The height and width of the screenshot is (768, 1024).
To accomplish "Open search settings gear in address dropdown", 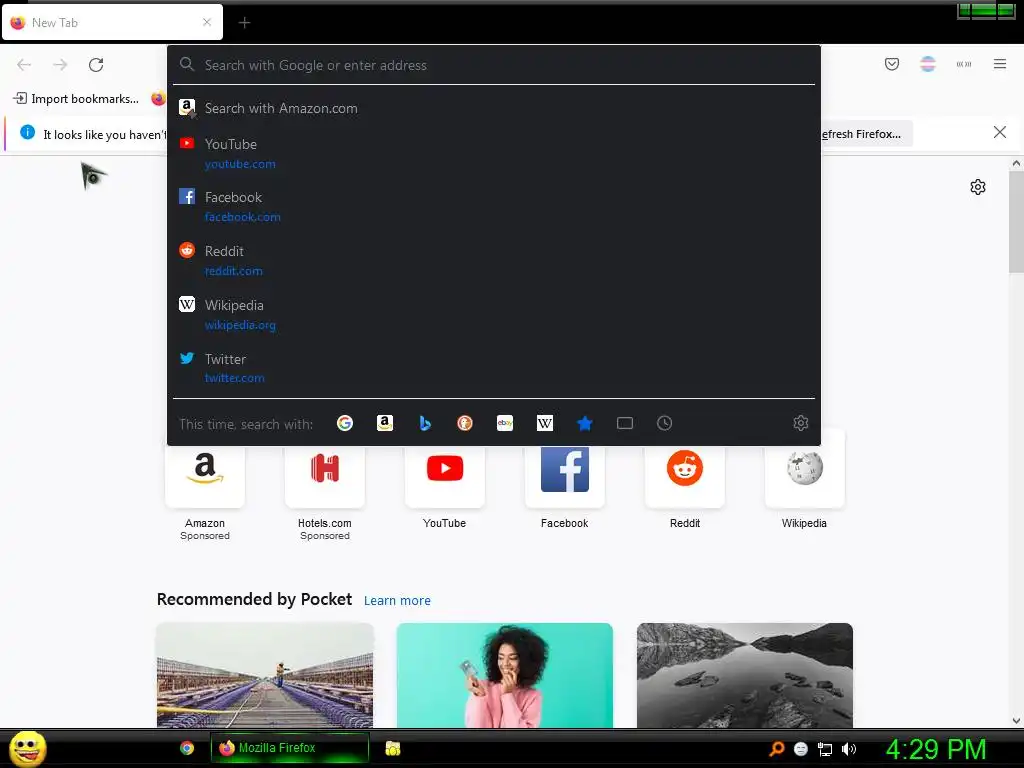I will 801,423.
